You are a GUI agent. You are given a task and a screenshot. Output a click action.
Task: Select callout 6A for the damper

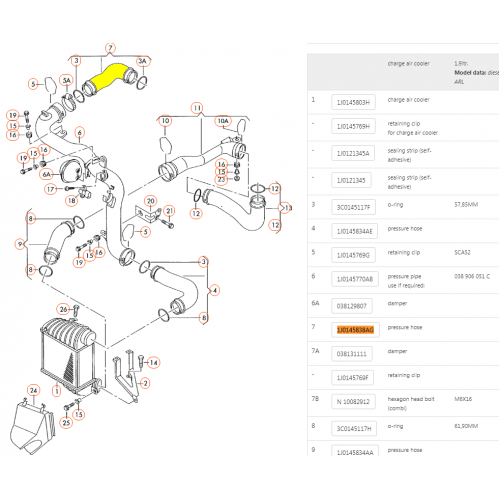(46, 174)
